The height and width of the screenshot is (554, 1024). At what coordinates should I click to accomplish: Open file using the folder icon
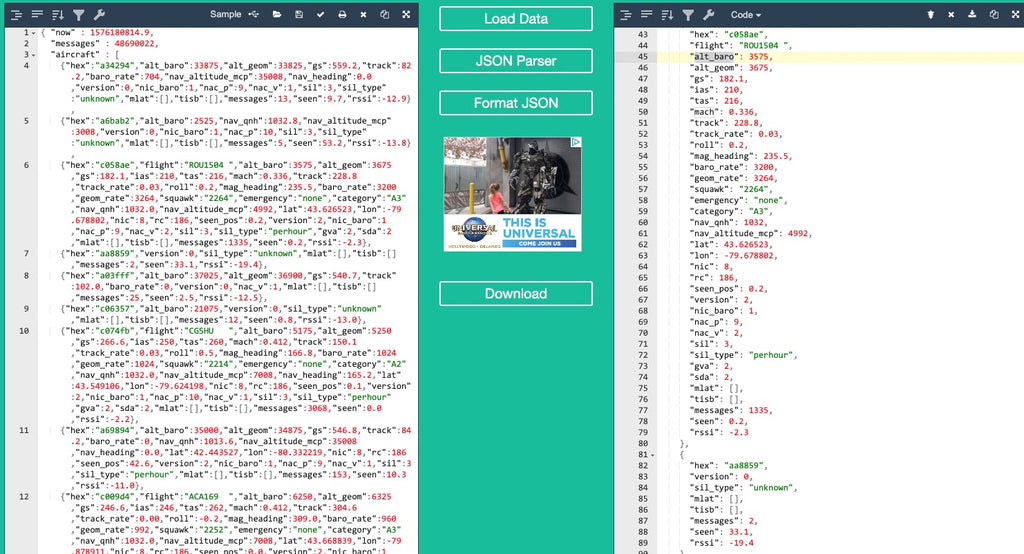pos(277,15)
